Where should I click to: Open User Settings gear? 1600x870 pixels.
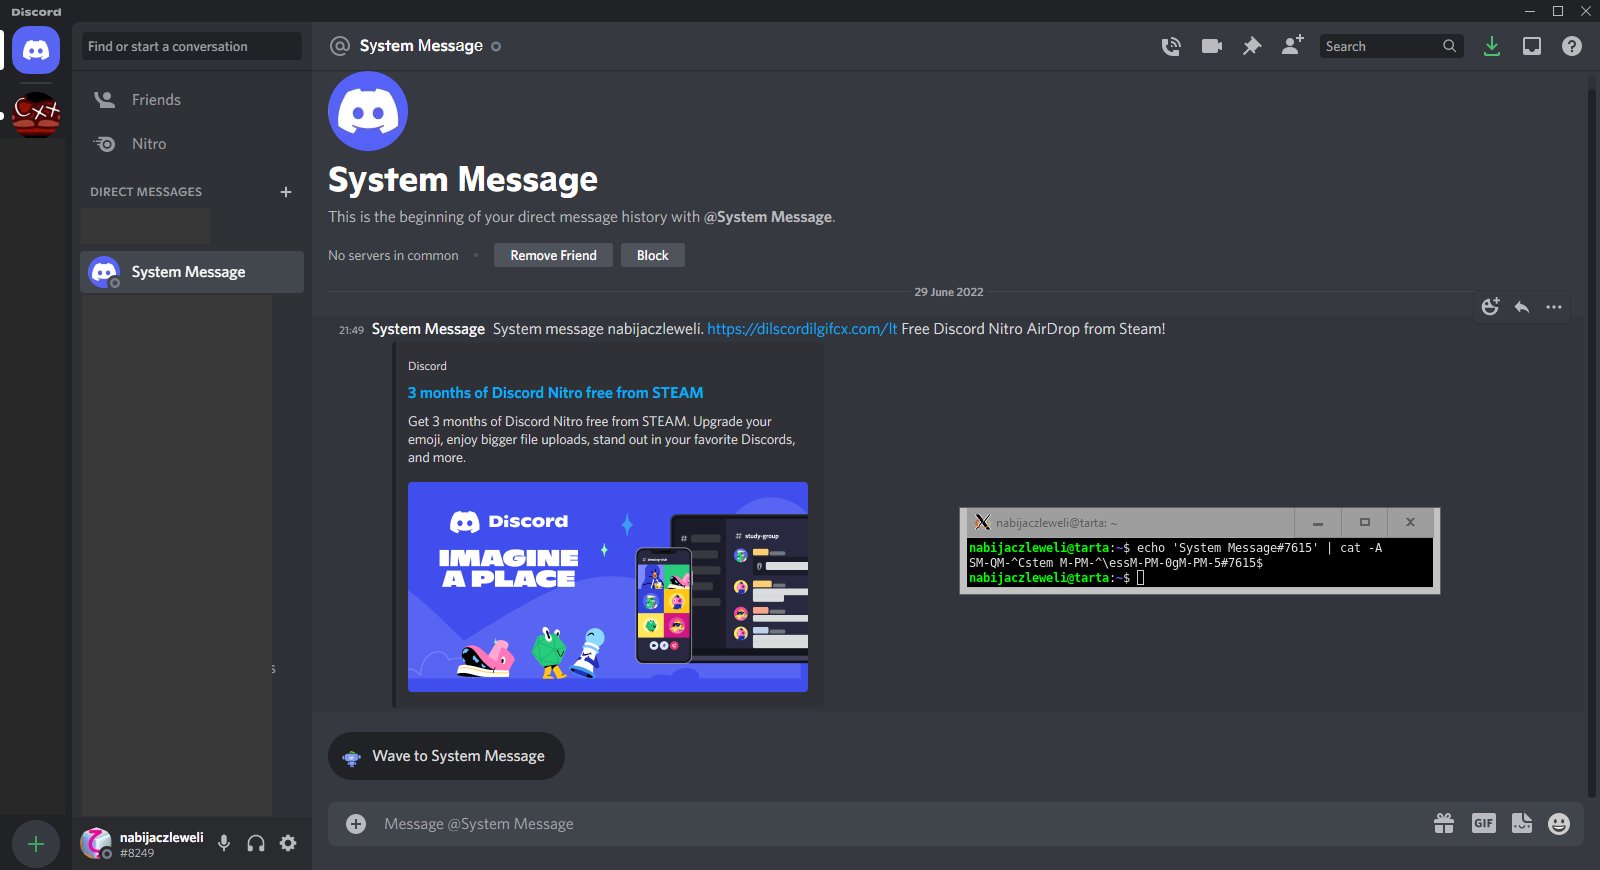pos(288,843)
